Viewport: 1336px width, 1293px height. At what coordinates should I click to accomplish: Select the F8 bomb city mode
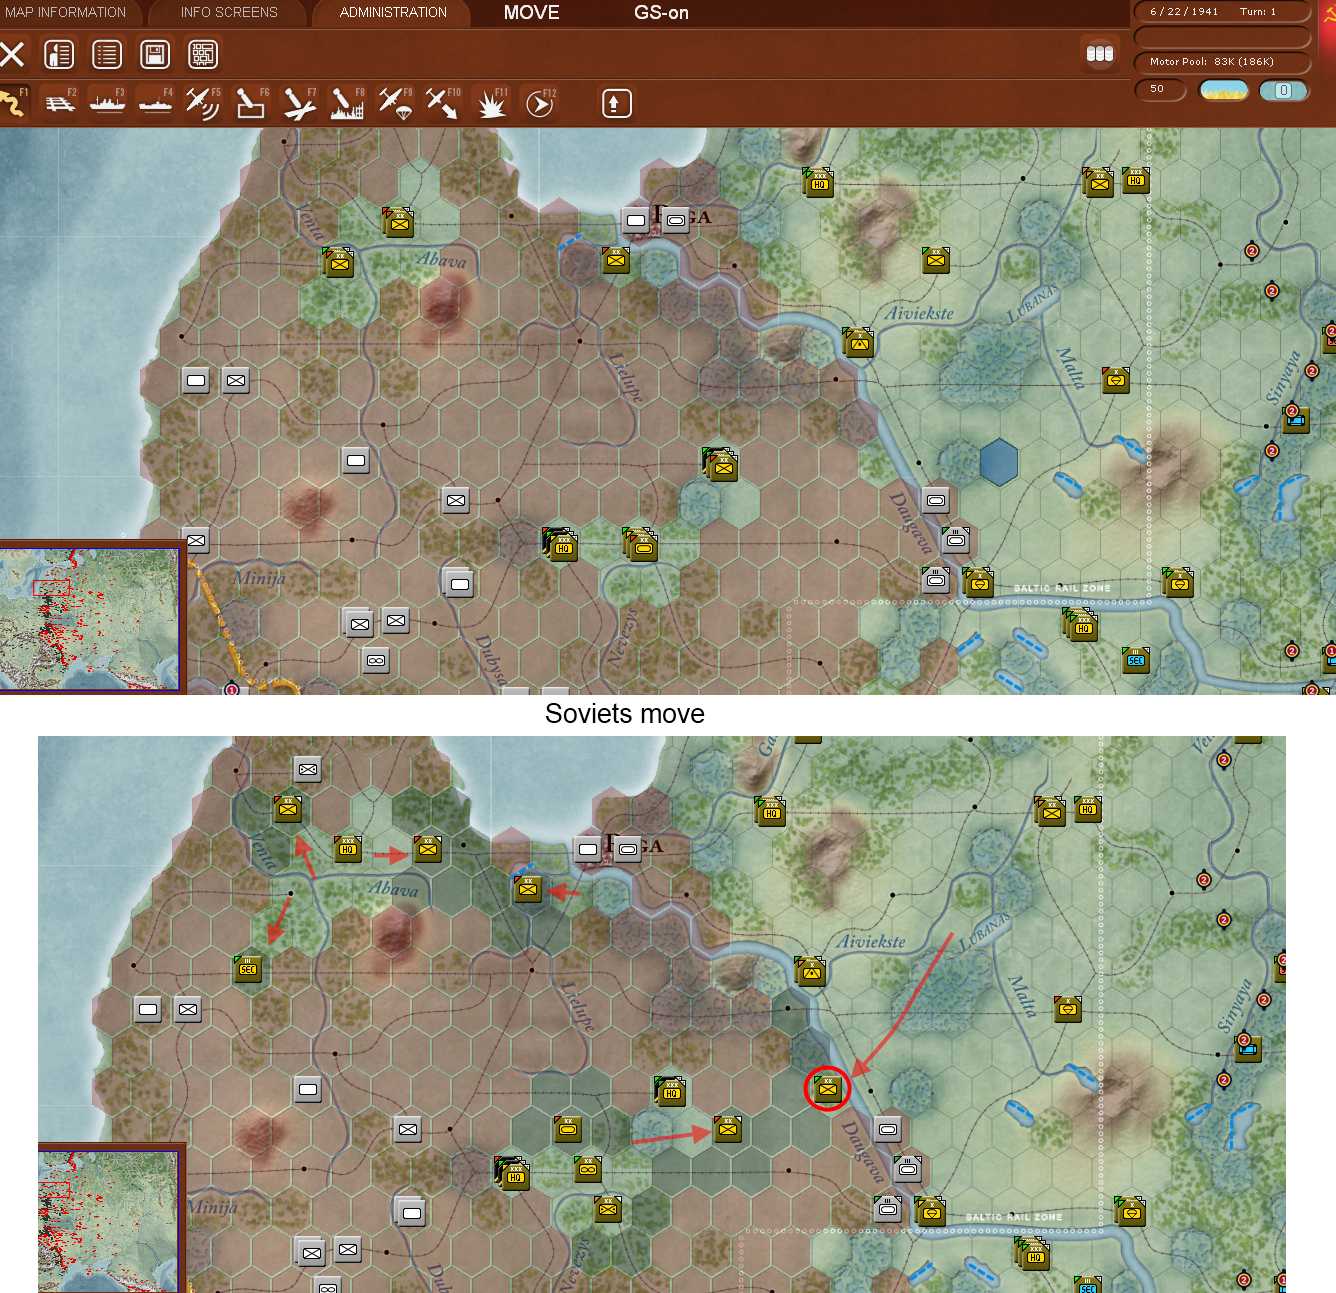[347, 103]
